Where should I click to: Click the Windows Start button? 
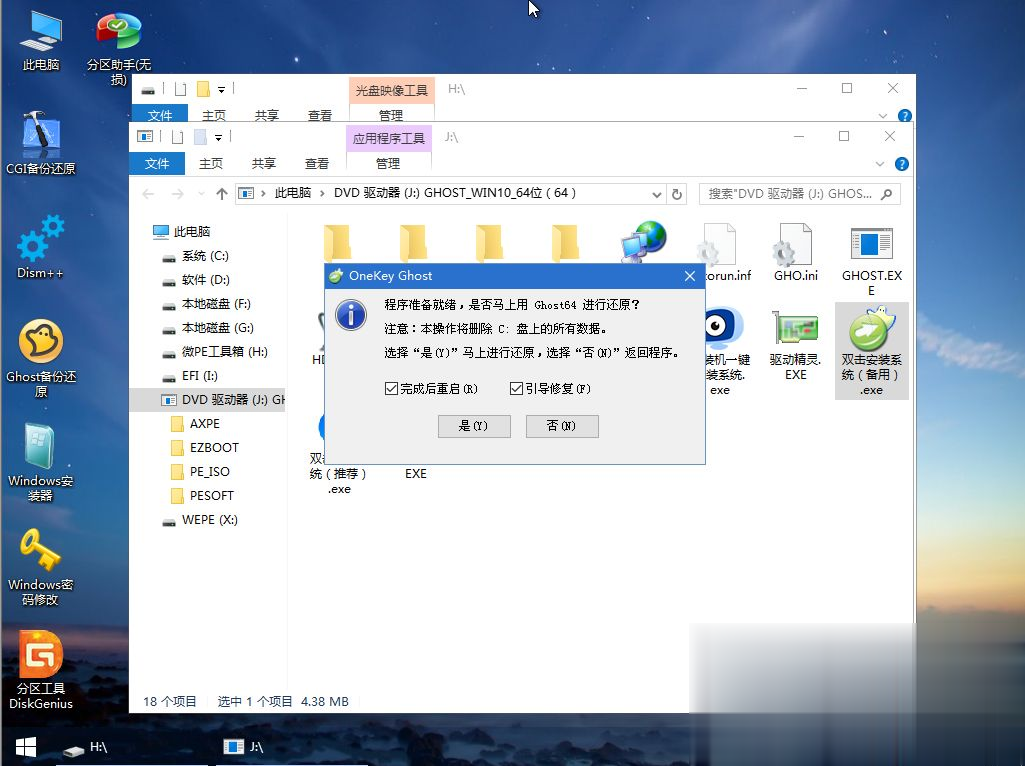click(x=25, y=747)
